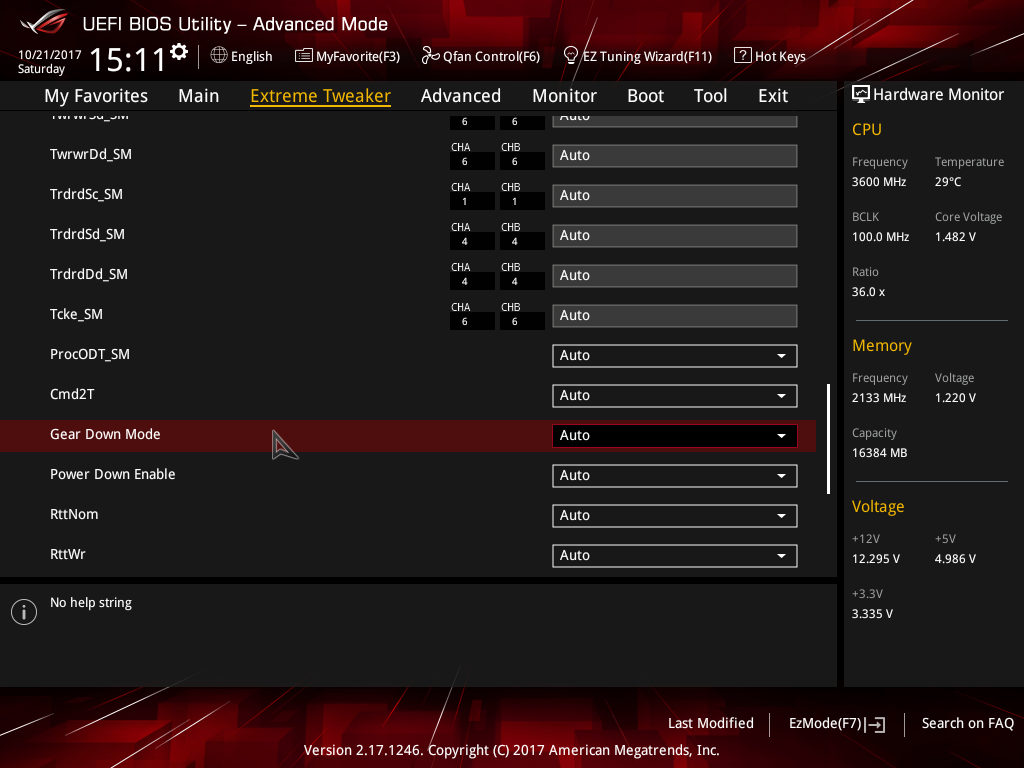Click the CPU frequency value 3600 MHz
1024x768 pixels.
click(879, 182)
